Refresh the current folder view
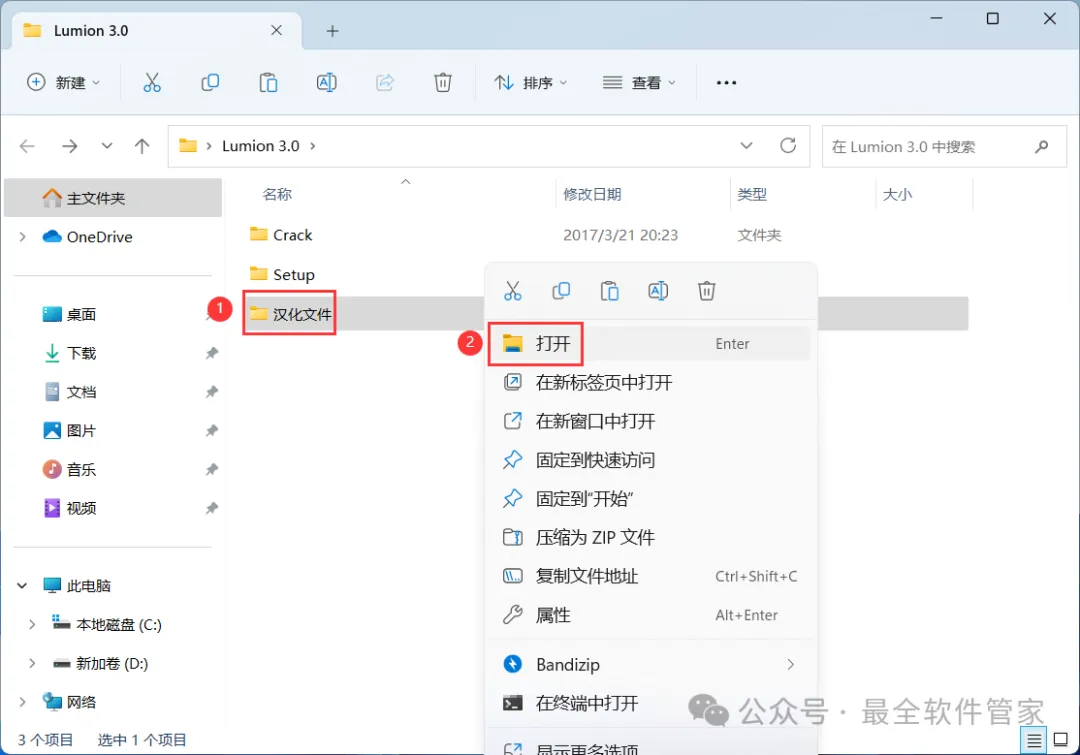1080x755 pixels. point(788,145)
